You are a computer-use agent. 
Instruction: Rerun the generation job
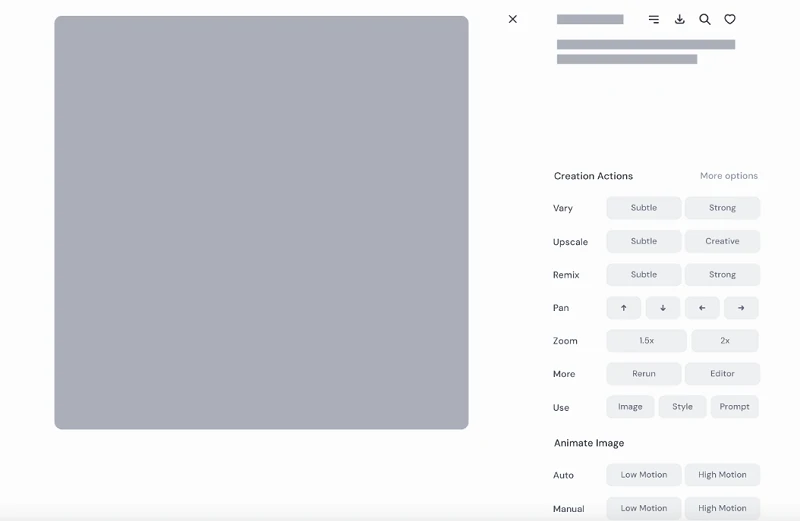pyautogui.click(x=644, y=374)
